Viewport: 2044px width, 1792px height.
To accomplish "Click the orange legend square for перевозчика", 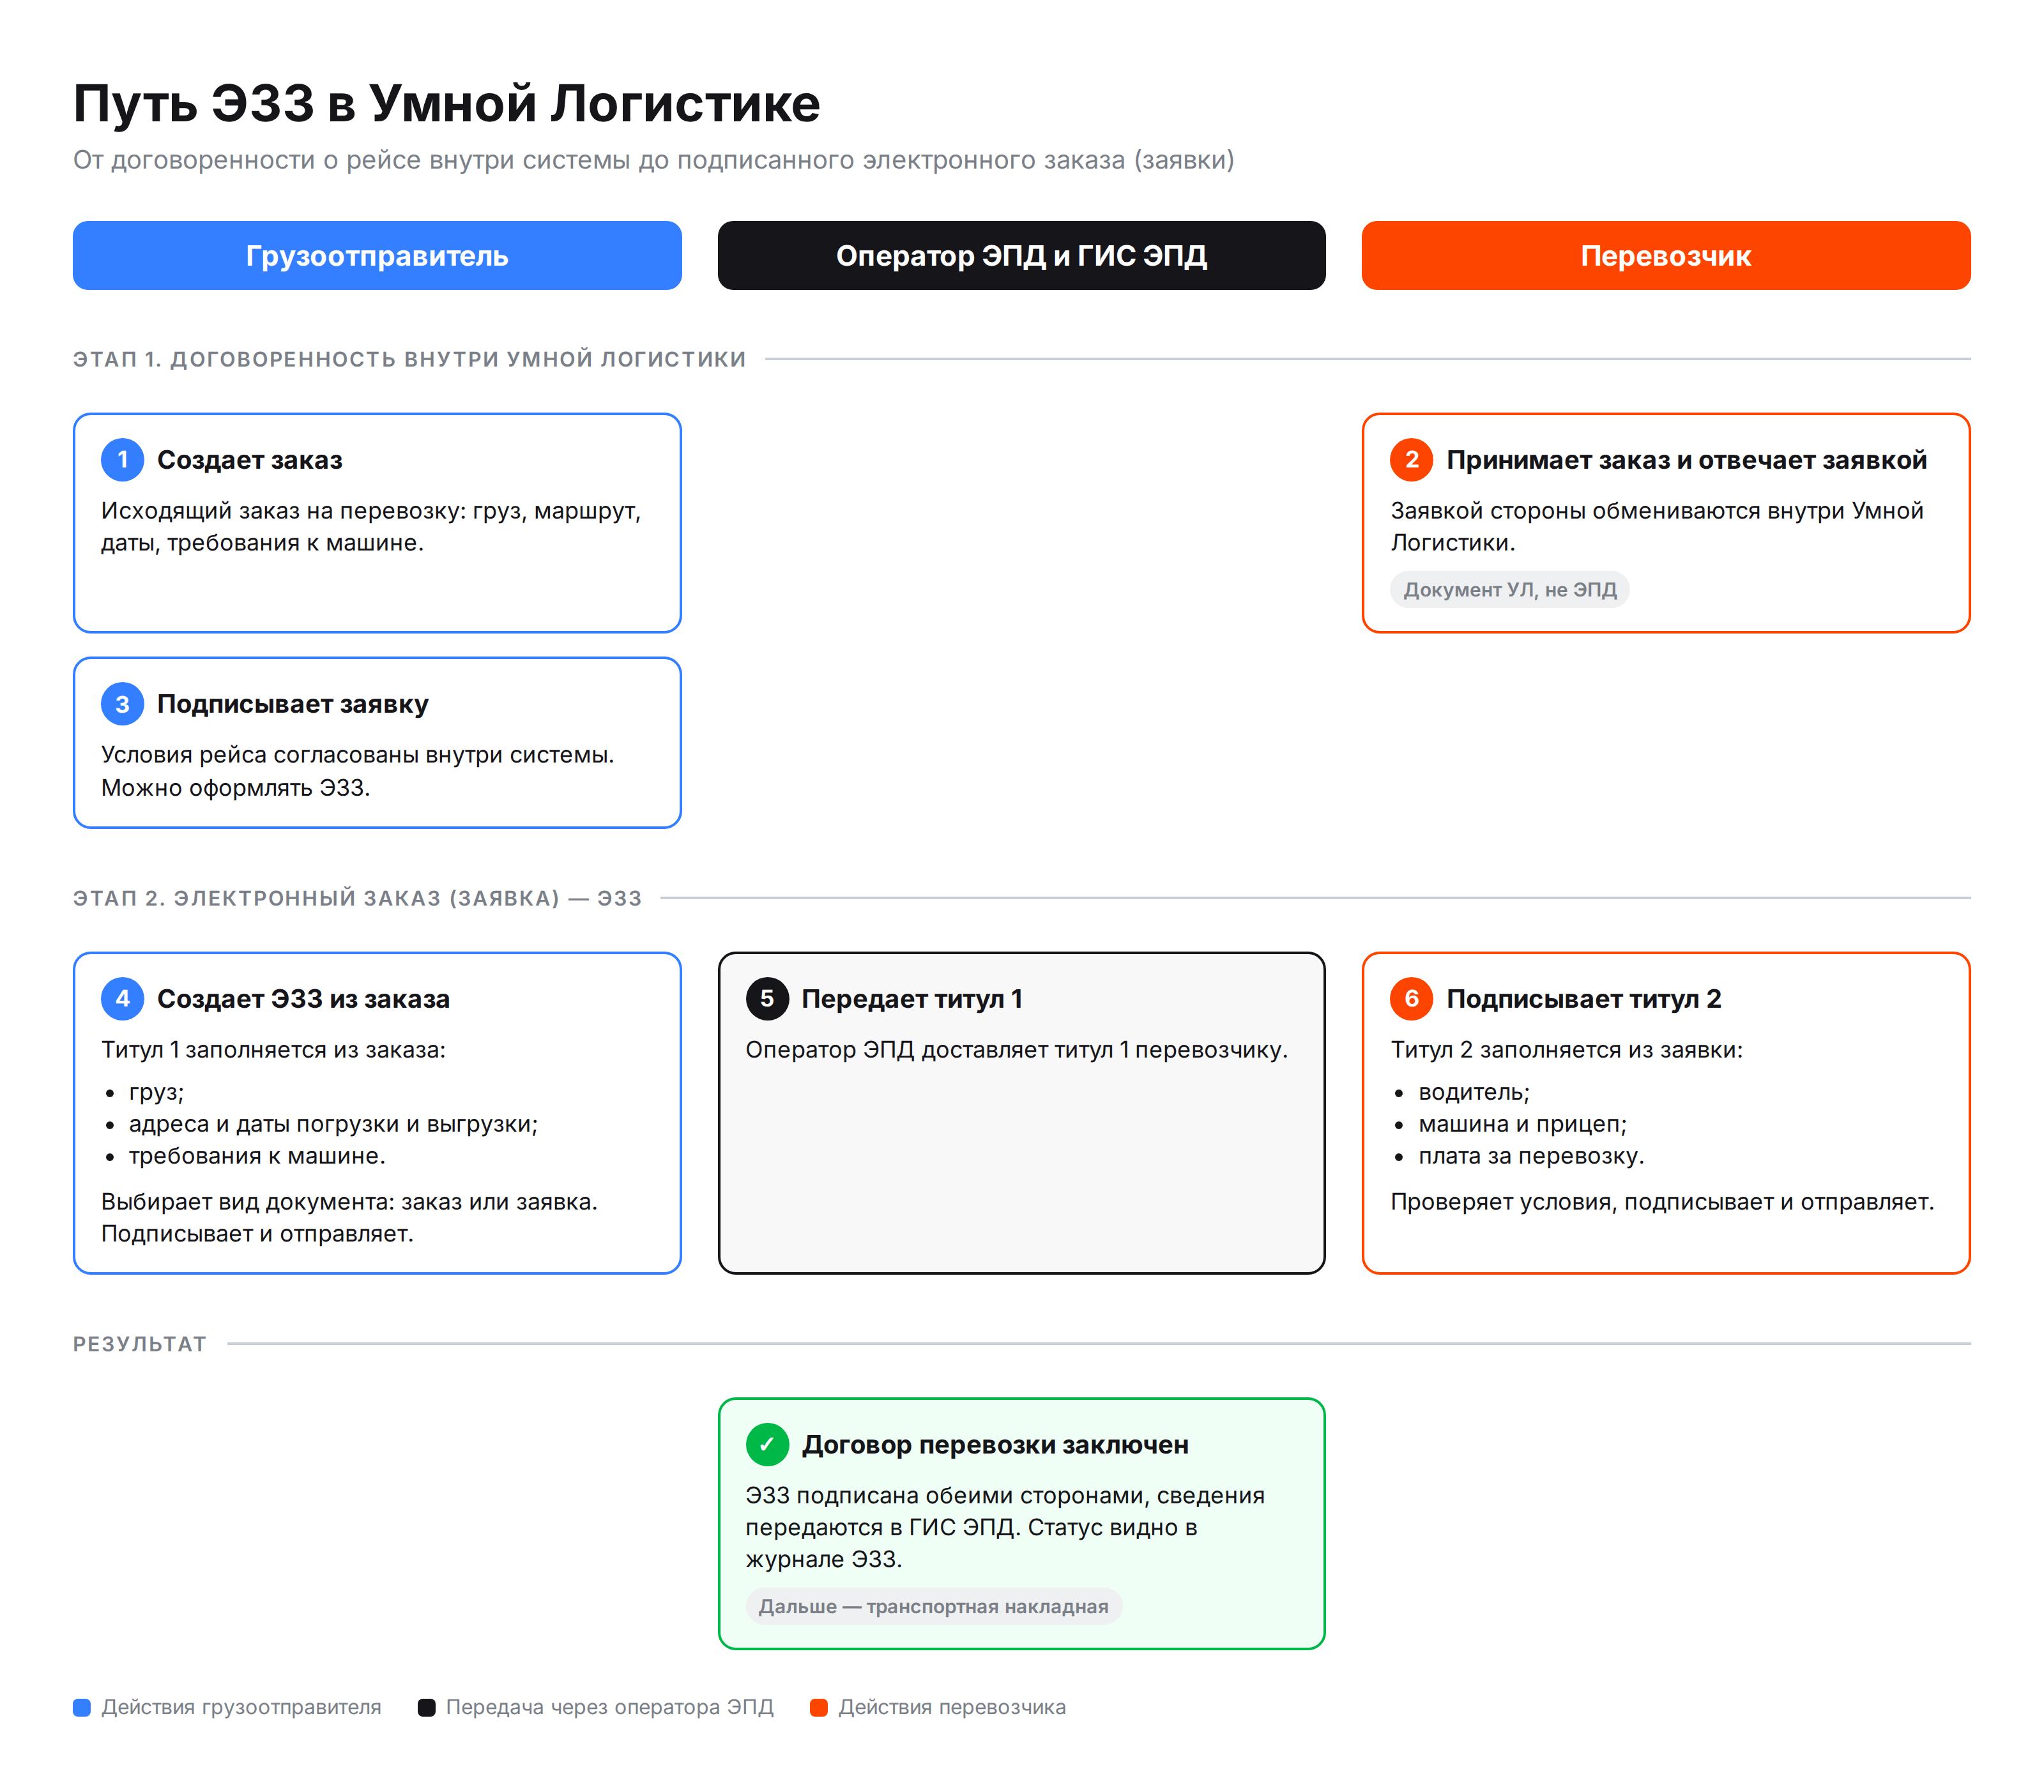I will click(818, 1707).
